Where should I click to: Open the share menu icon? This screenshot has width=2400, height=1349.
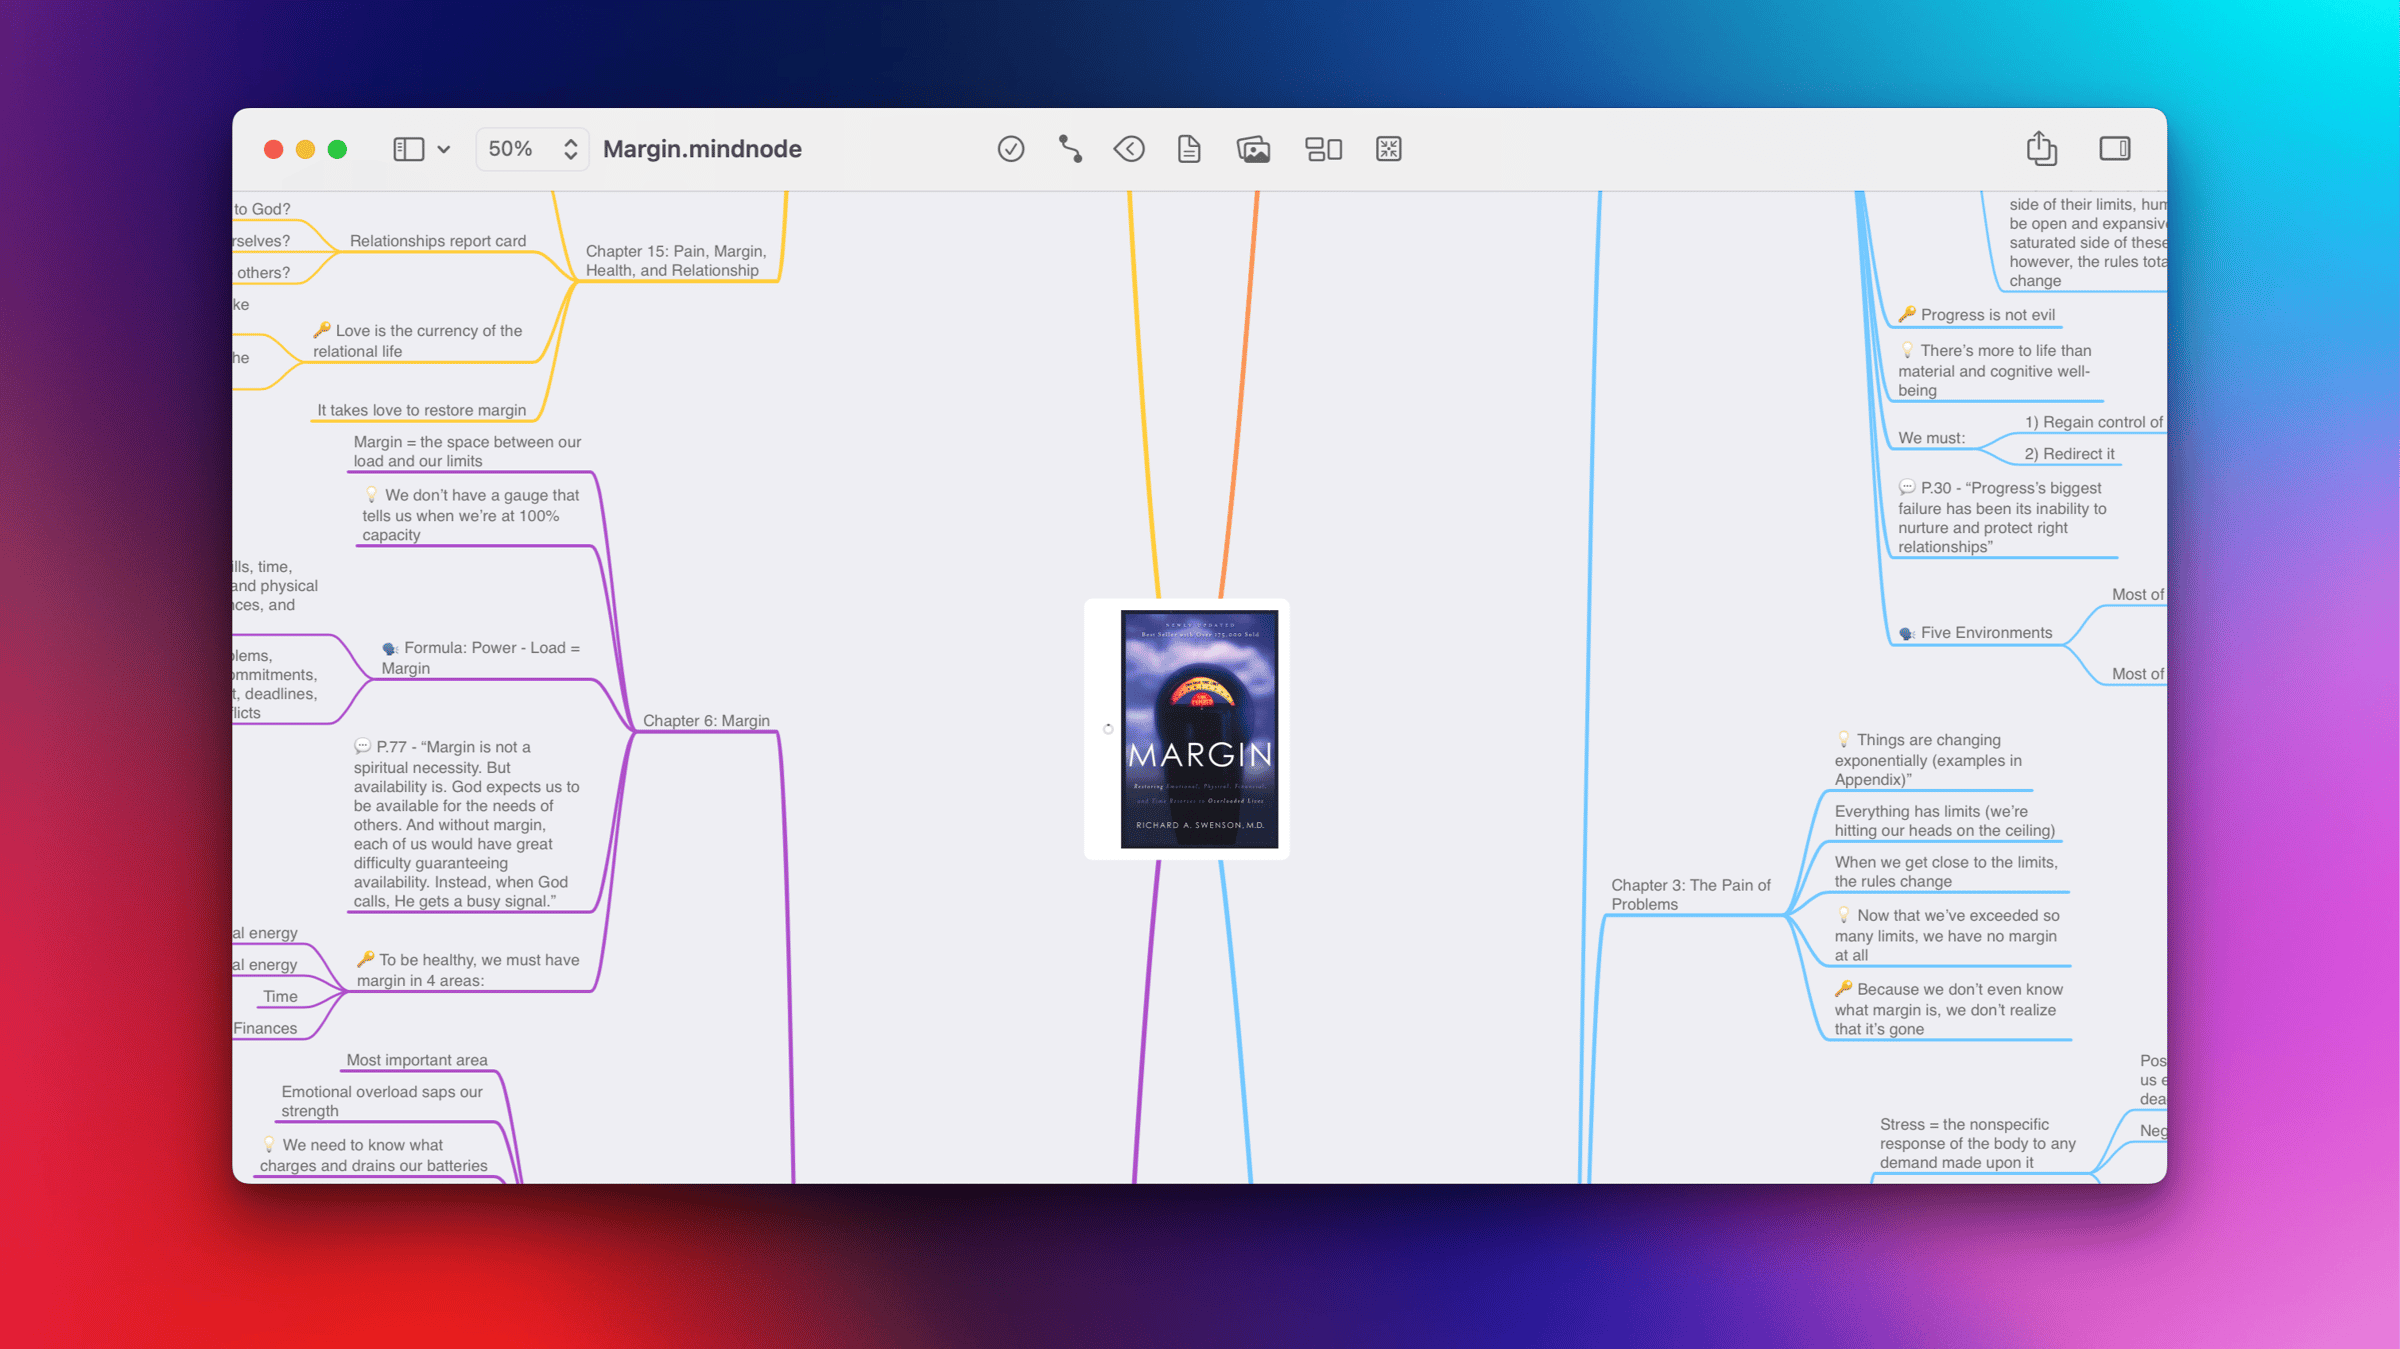point(2041,148)
